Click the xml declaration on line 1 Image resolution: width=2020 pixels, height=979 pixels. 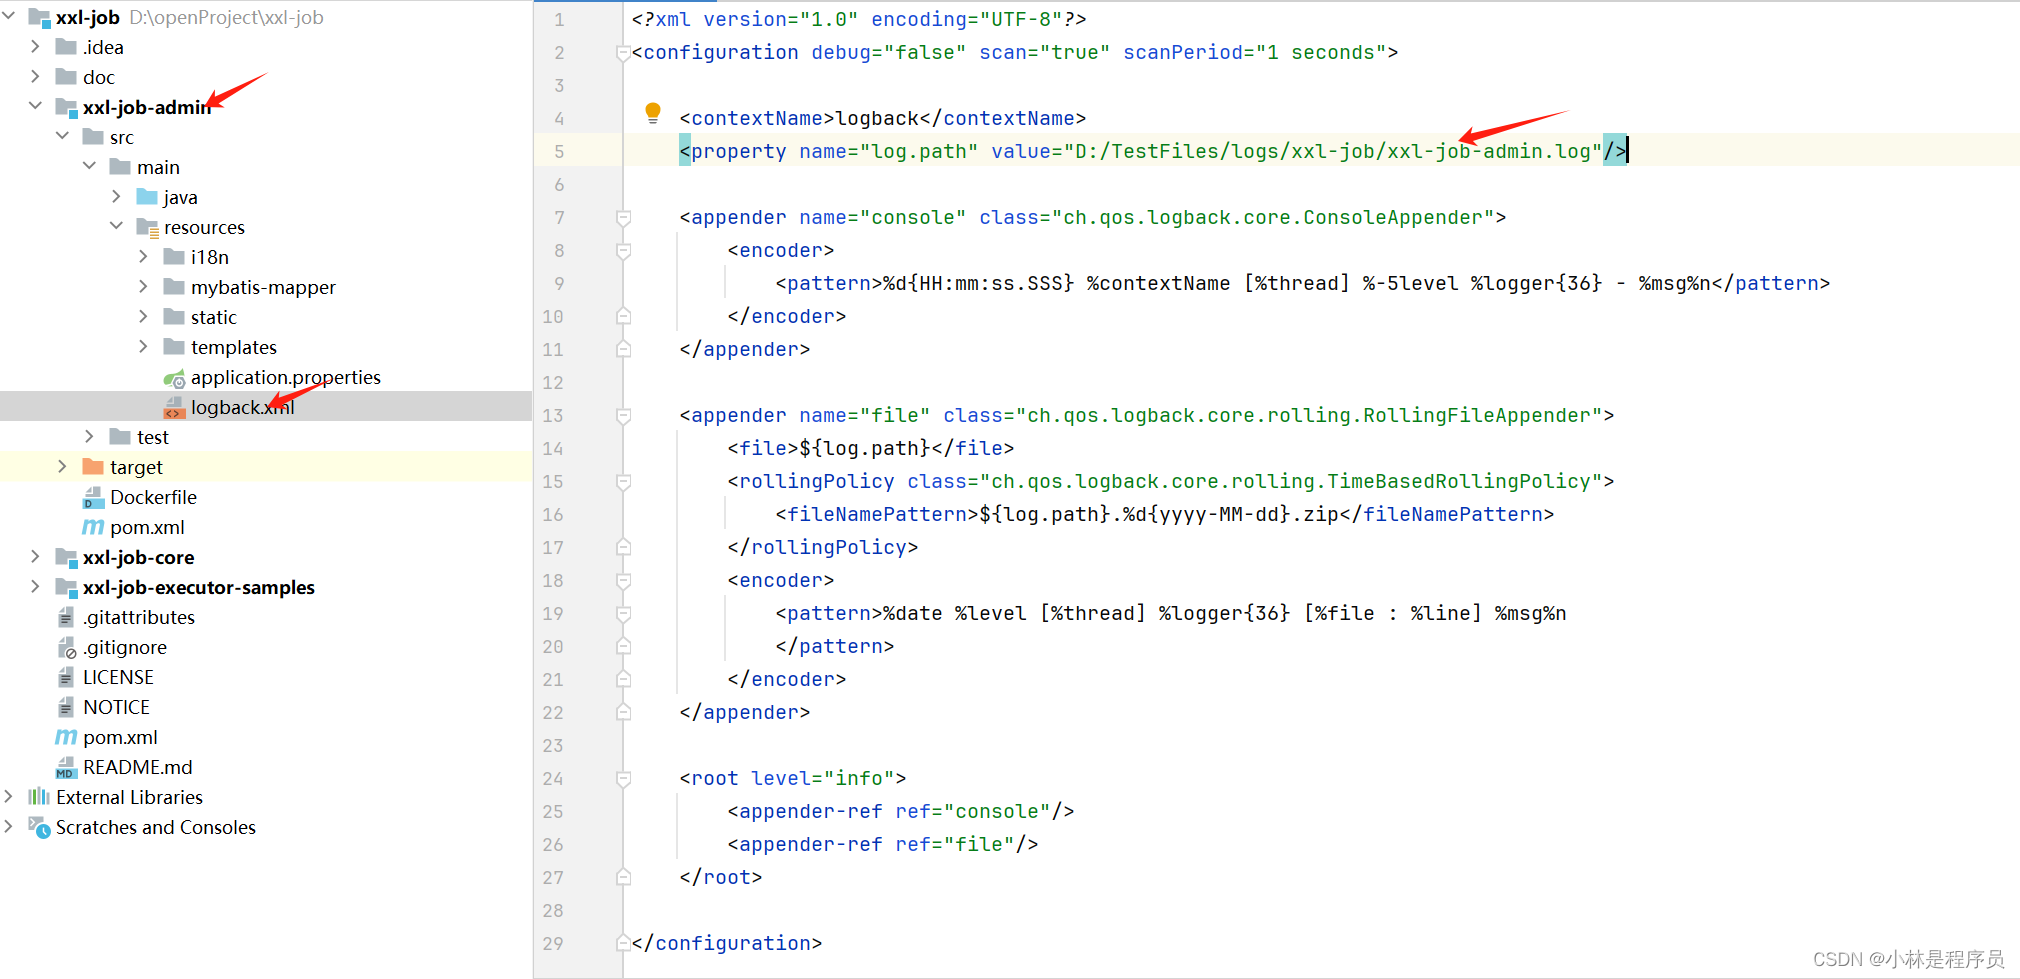click(859, 19)
